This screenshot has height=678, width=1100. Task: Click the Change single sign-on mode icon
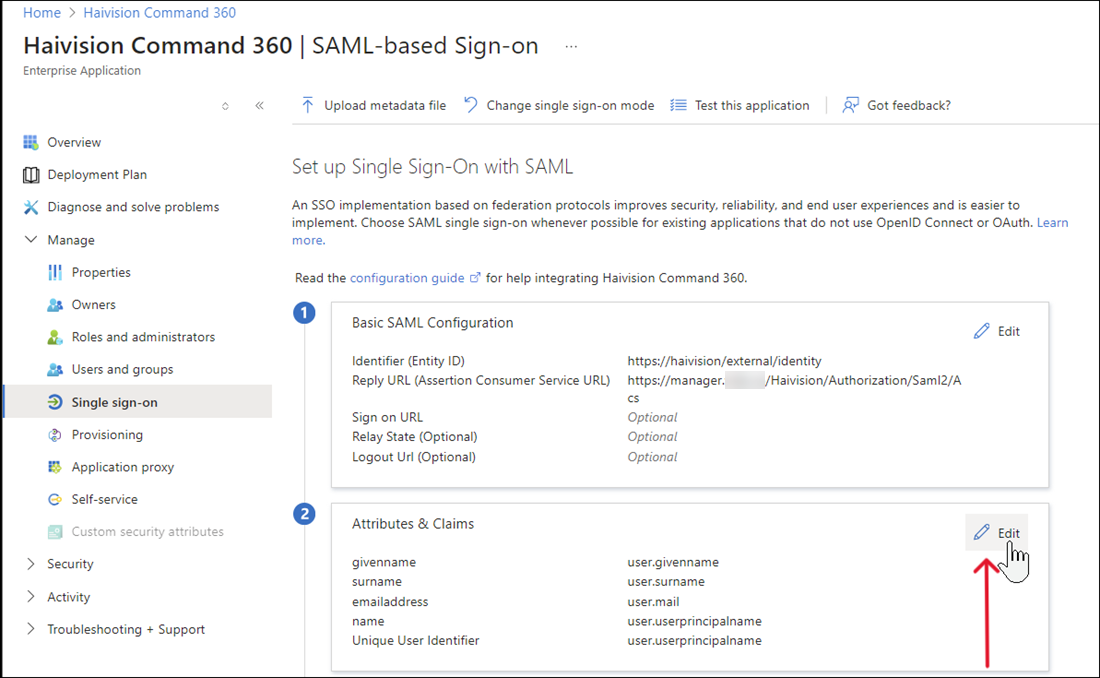click(x=469, y=104)
